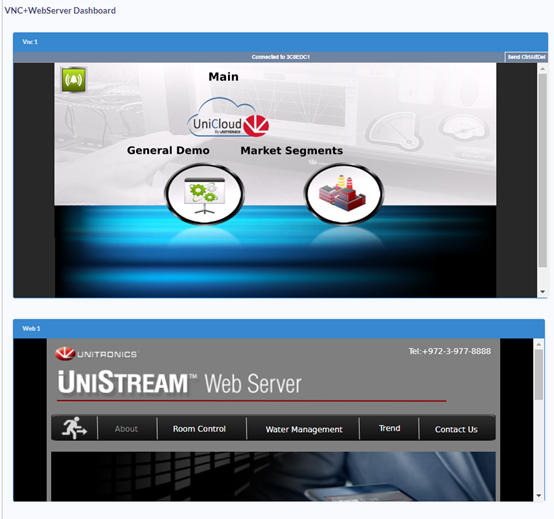Click the Market Segments label
Image resolution: width=554 pixels, height=519 pixels.
292,151
